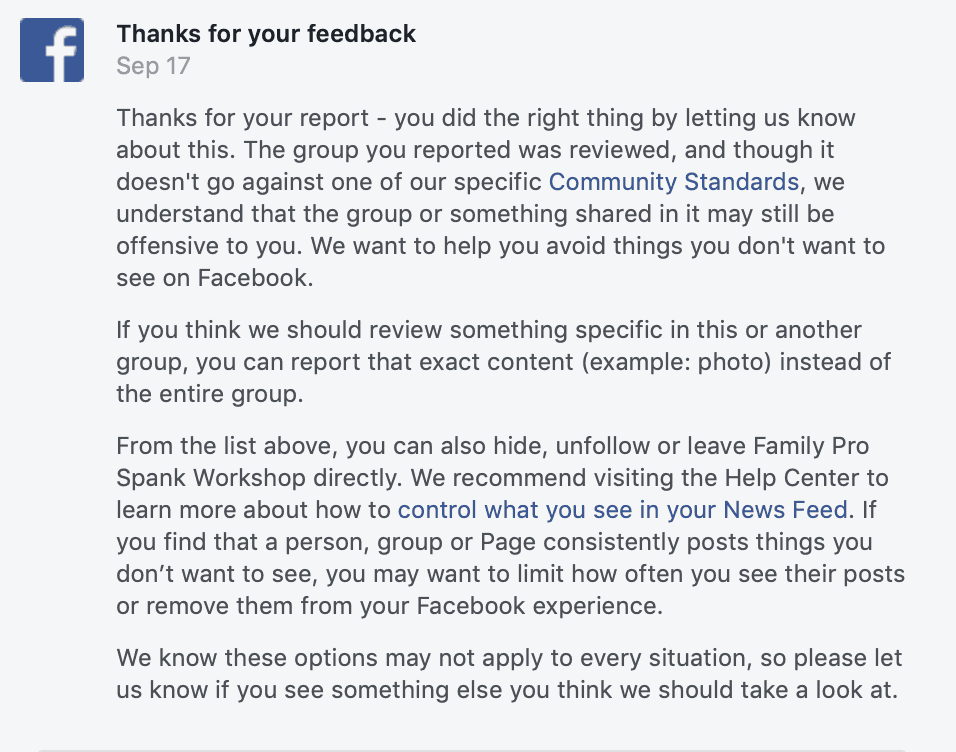
Task: Click the Facebook logo icon
Action: (x=52, y=50)
